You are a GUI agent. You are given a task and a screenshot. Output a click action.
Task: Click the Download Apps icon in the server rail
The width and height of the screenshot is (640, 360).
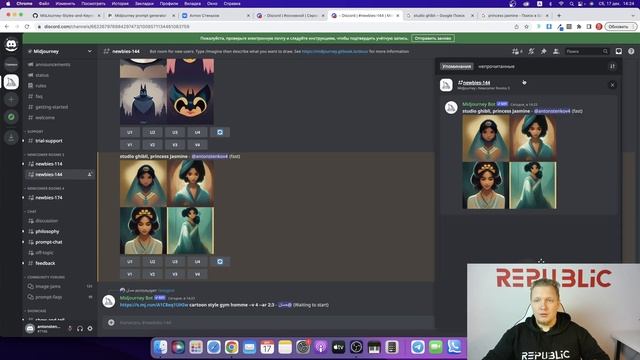[11, 137]
